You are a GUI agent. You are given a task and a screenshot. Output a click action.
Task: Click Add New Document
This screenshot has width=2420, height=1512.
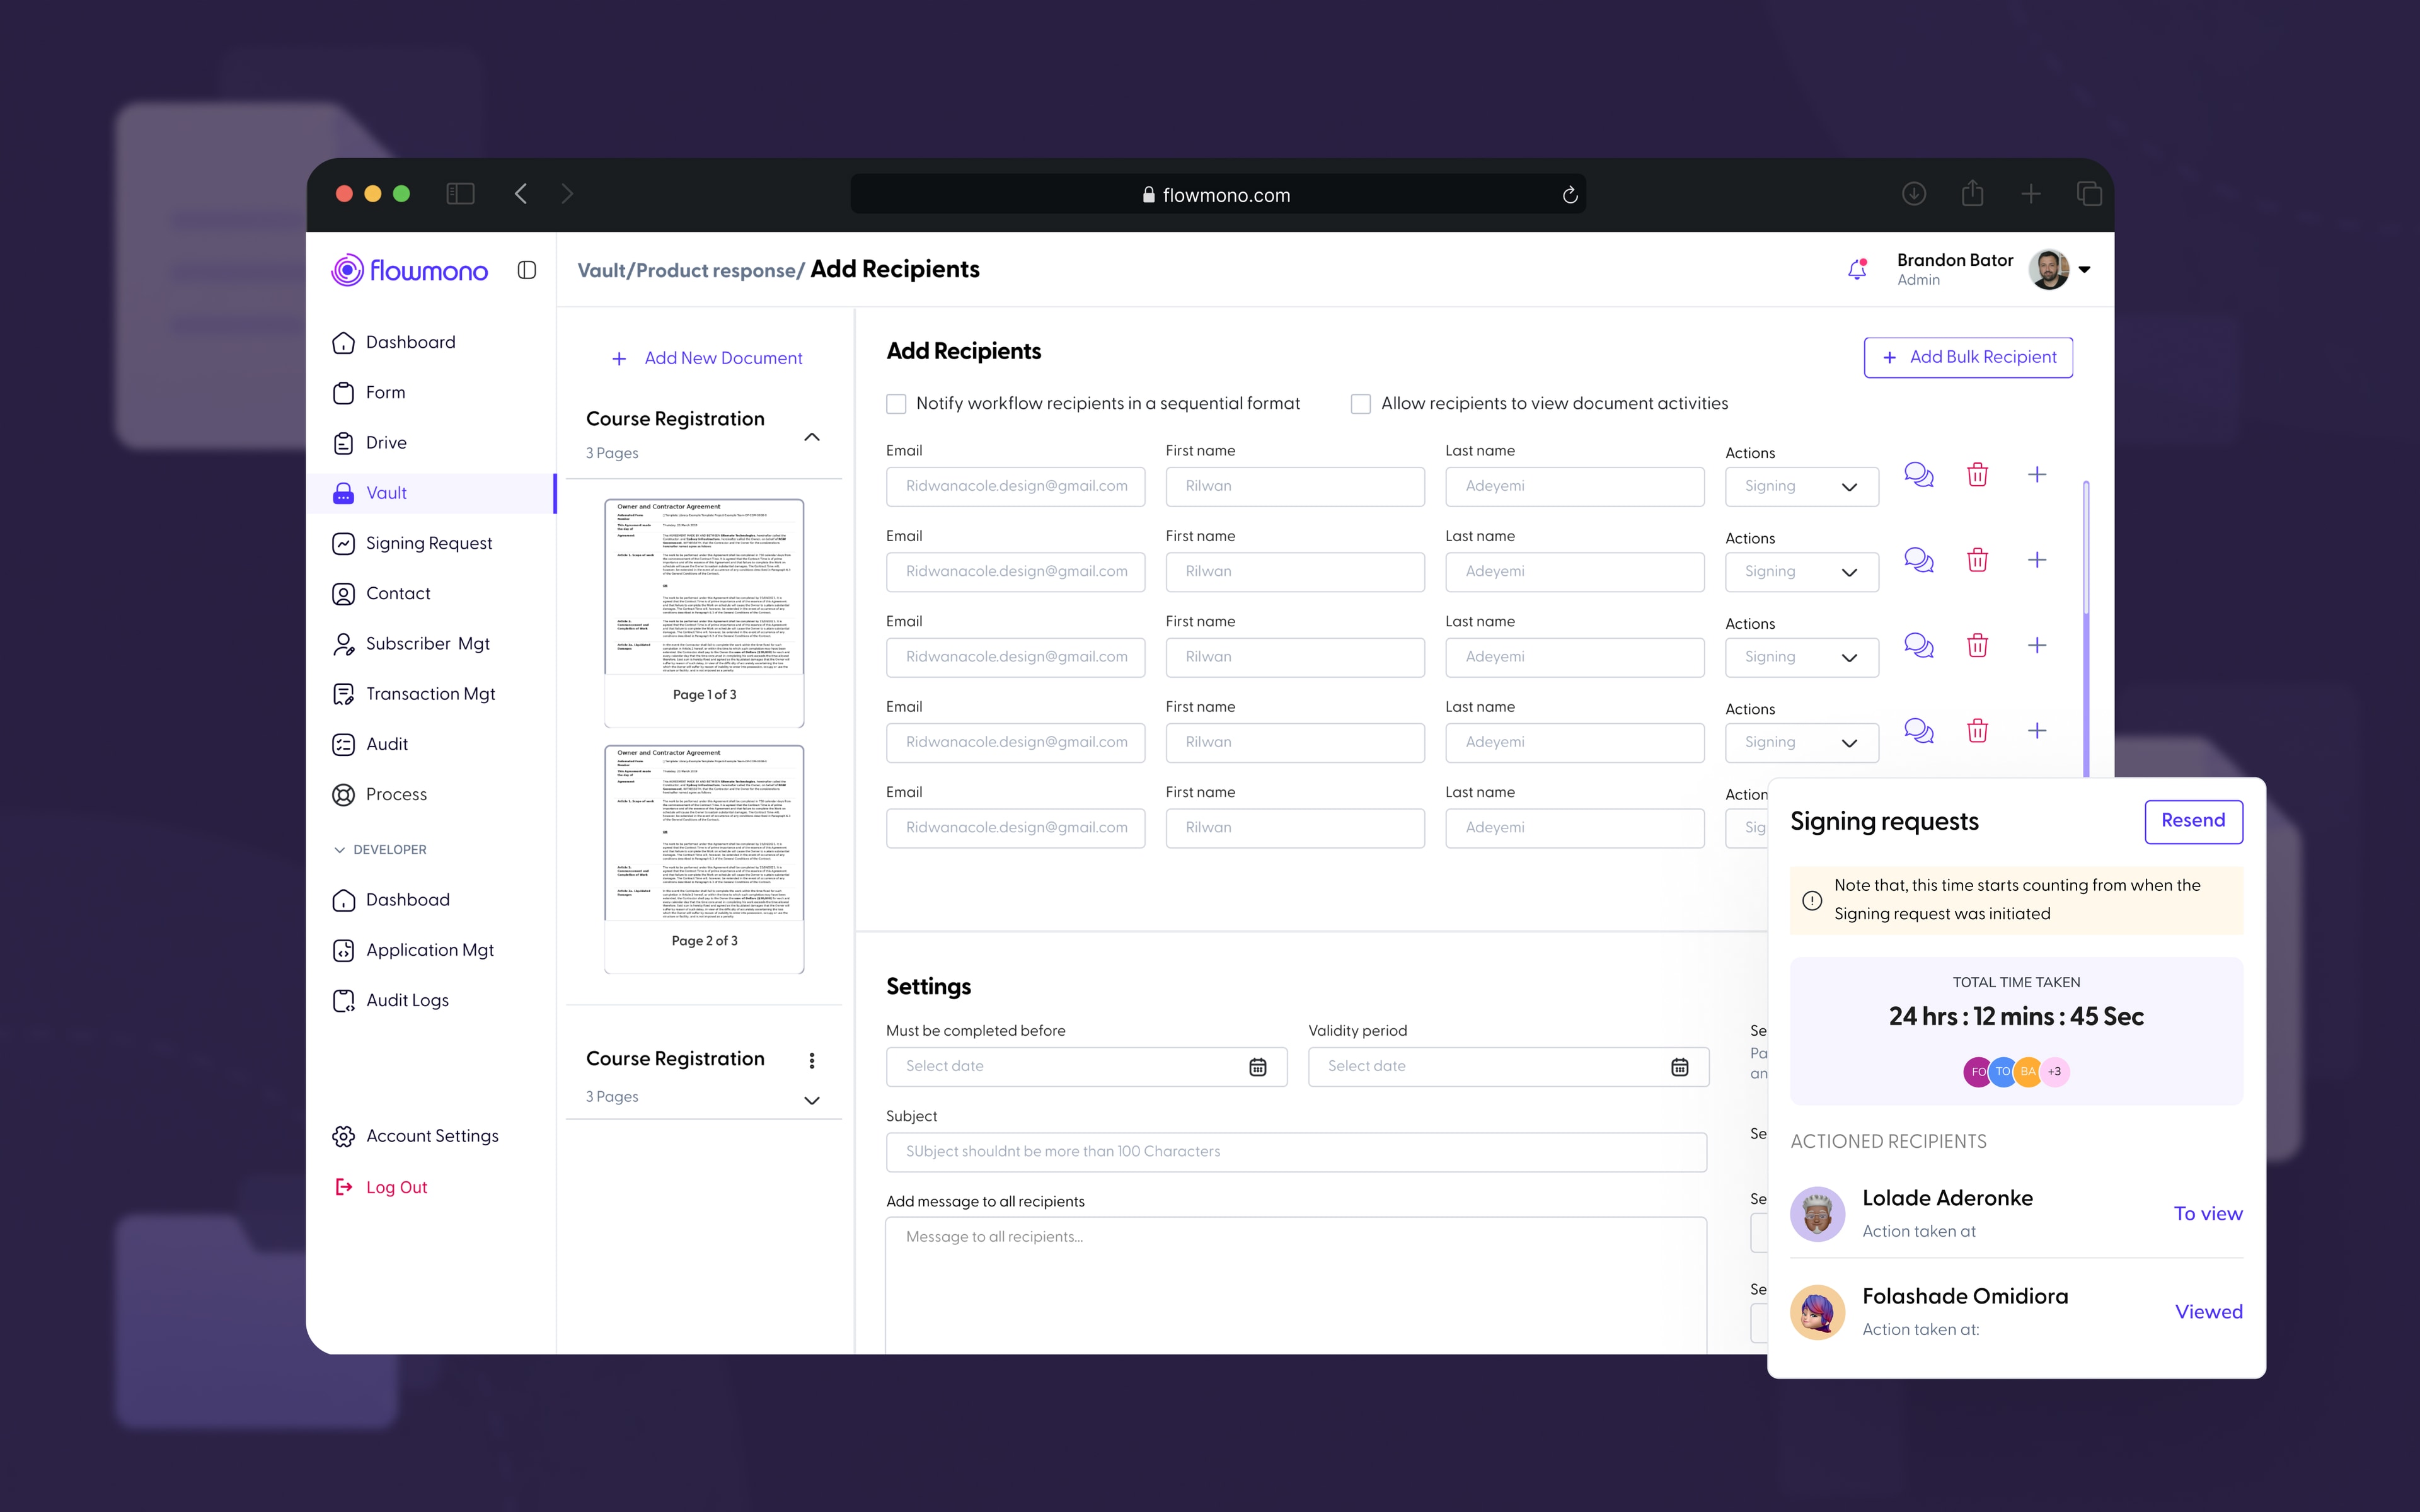tap(707, 358)
